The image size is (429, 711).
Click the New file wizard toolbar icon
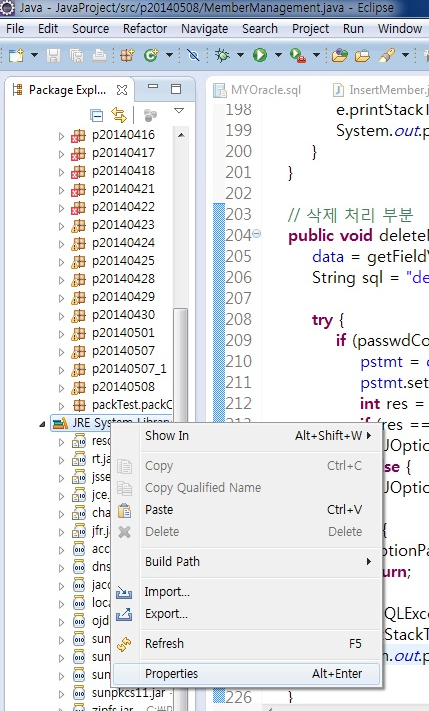(x=16, y=55)
